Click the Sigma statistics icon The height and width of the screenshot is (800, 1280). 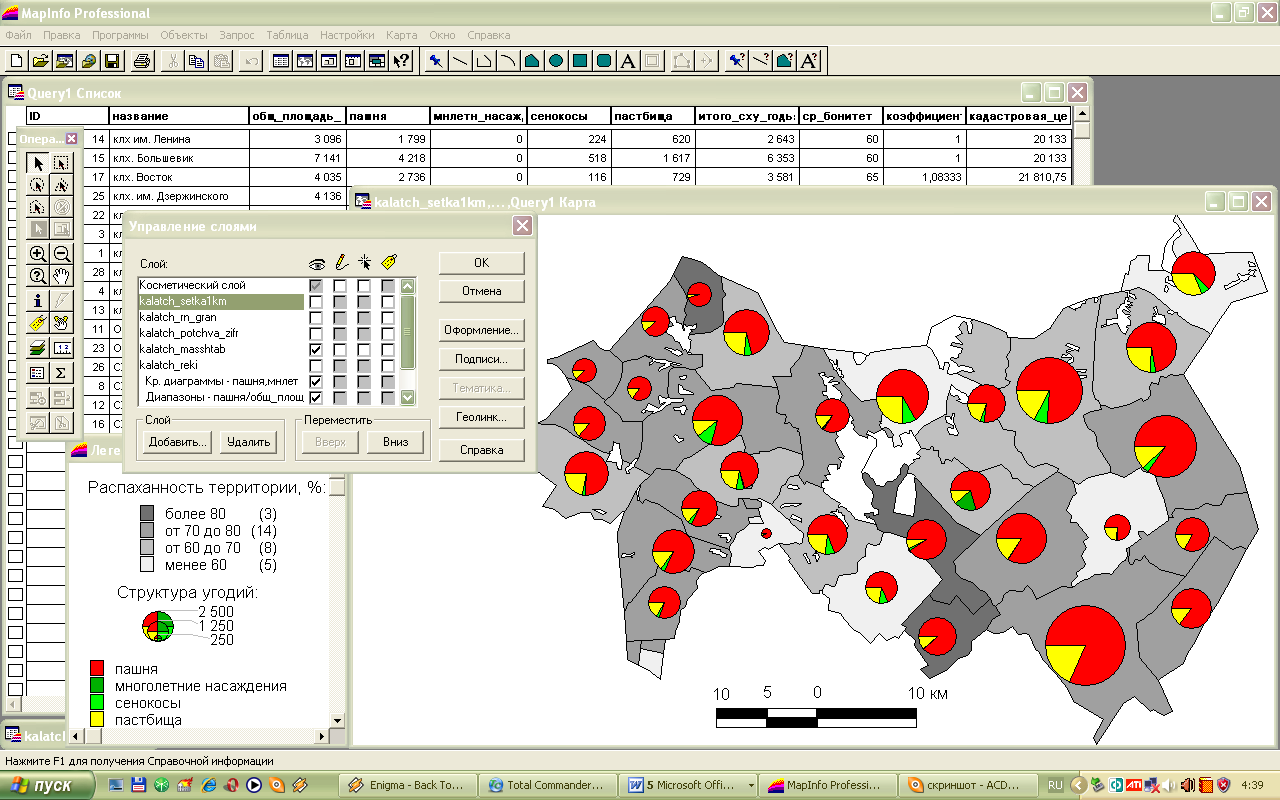[62, 372]
